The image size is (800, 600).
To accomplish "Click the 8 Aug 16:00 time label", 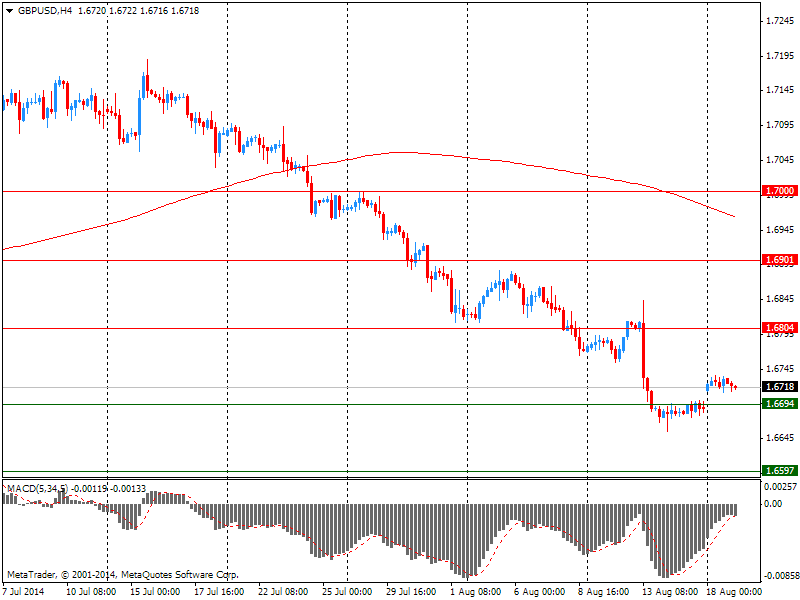I will (604, 592).
